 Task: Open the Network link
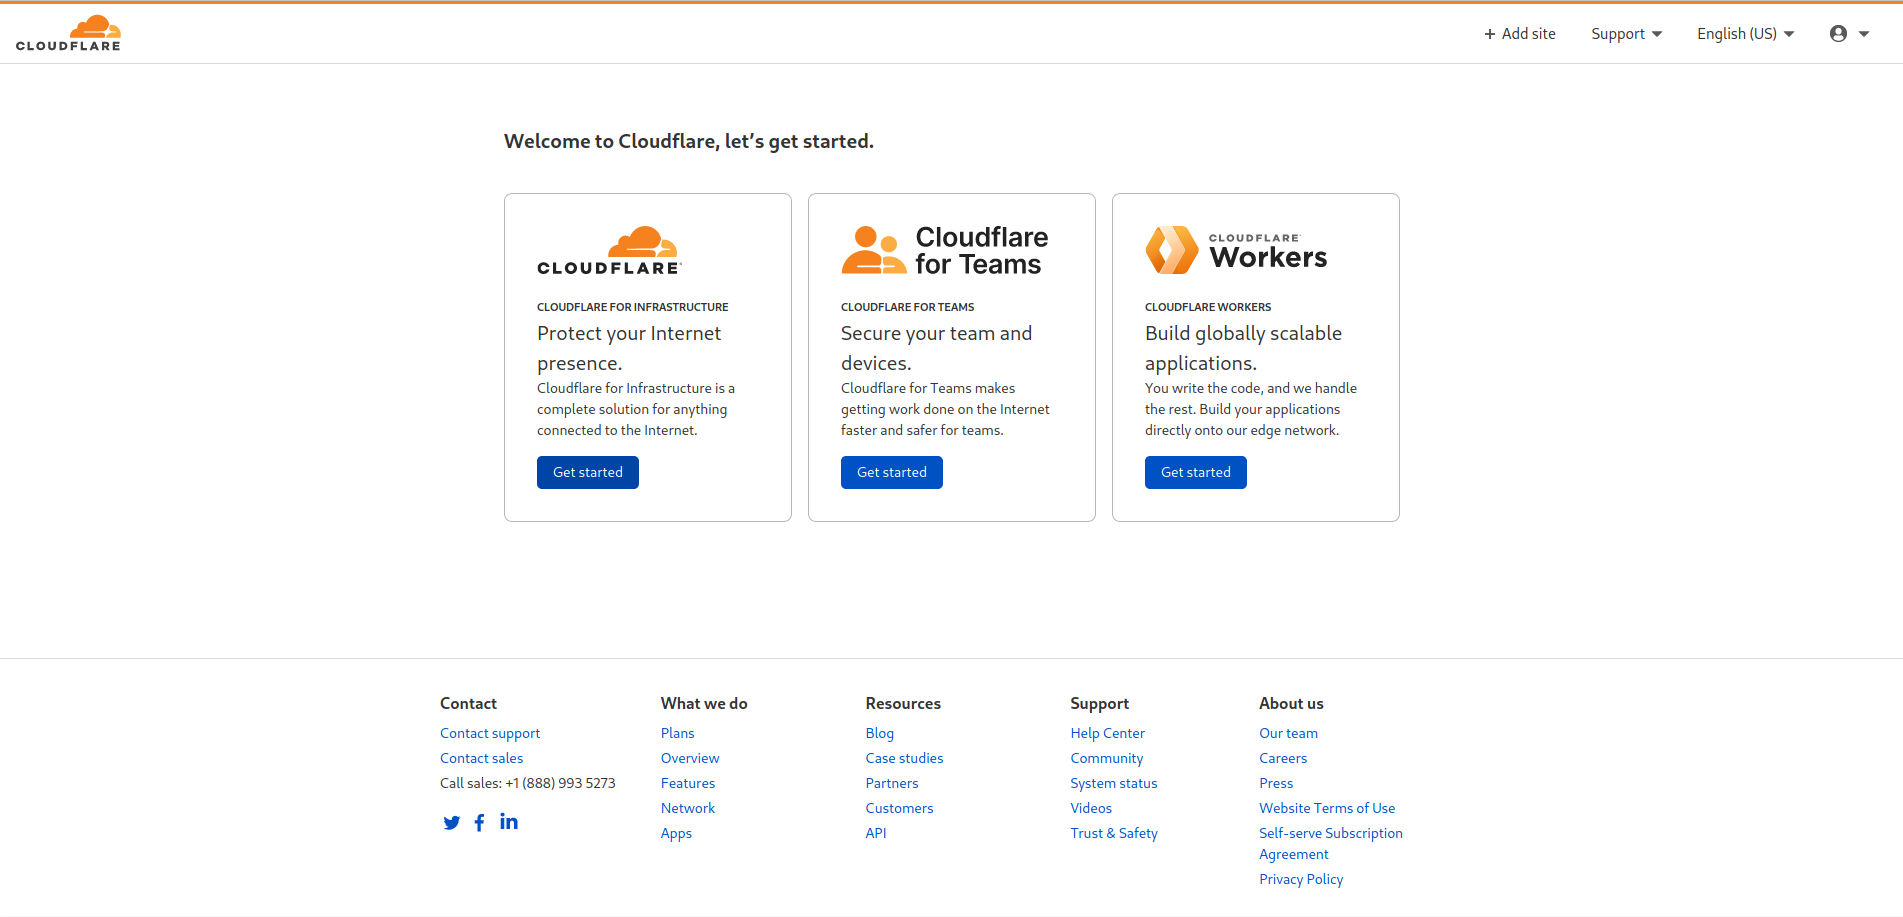(688, 808)
